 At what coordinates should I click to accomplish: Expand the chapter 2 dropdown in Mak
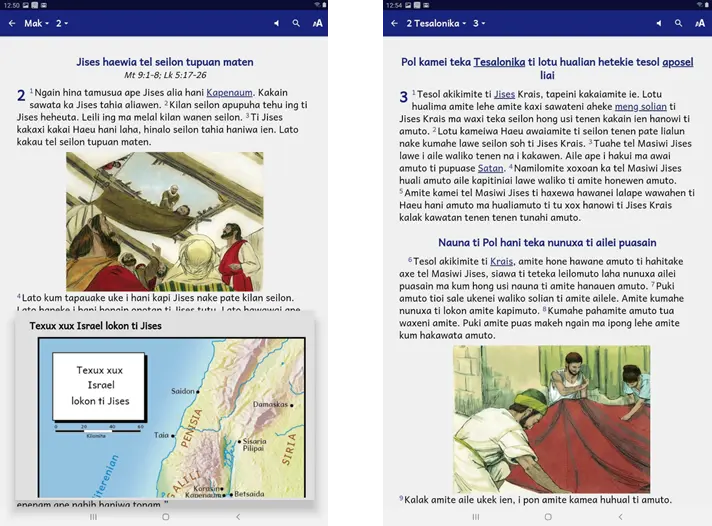coord(62,23)
